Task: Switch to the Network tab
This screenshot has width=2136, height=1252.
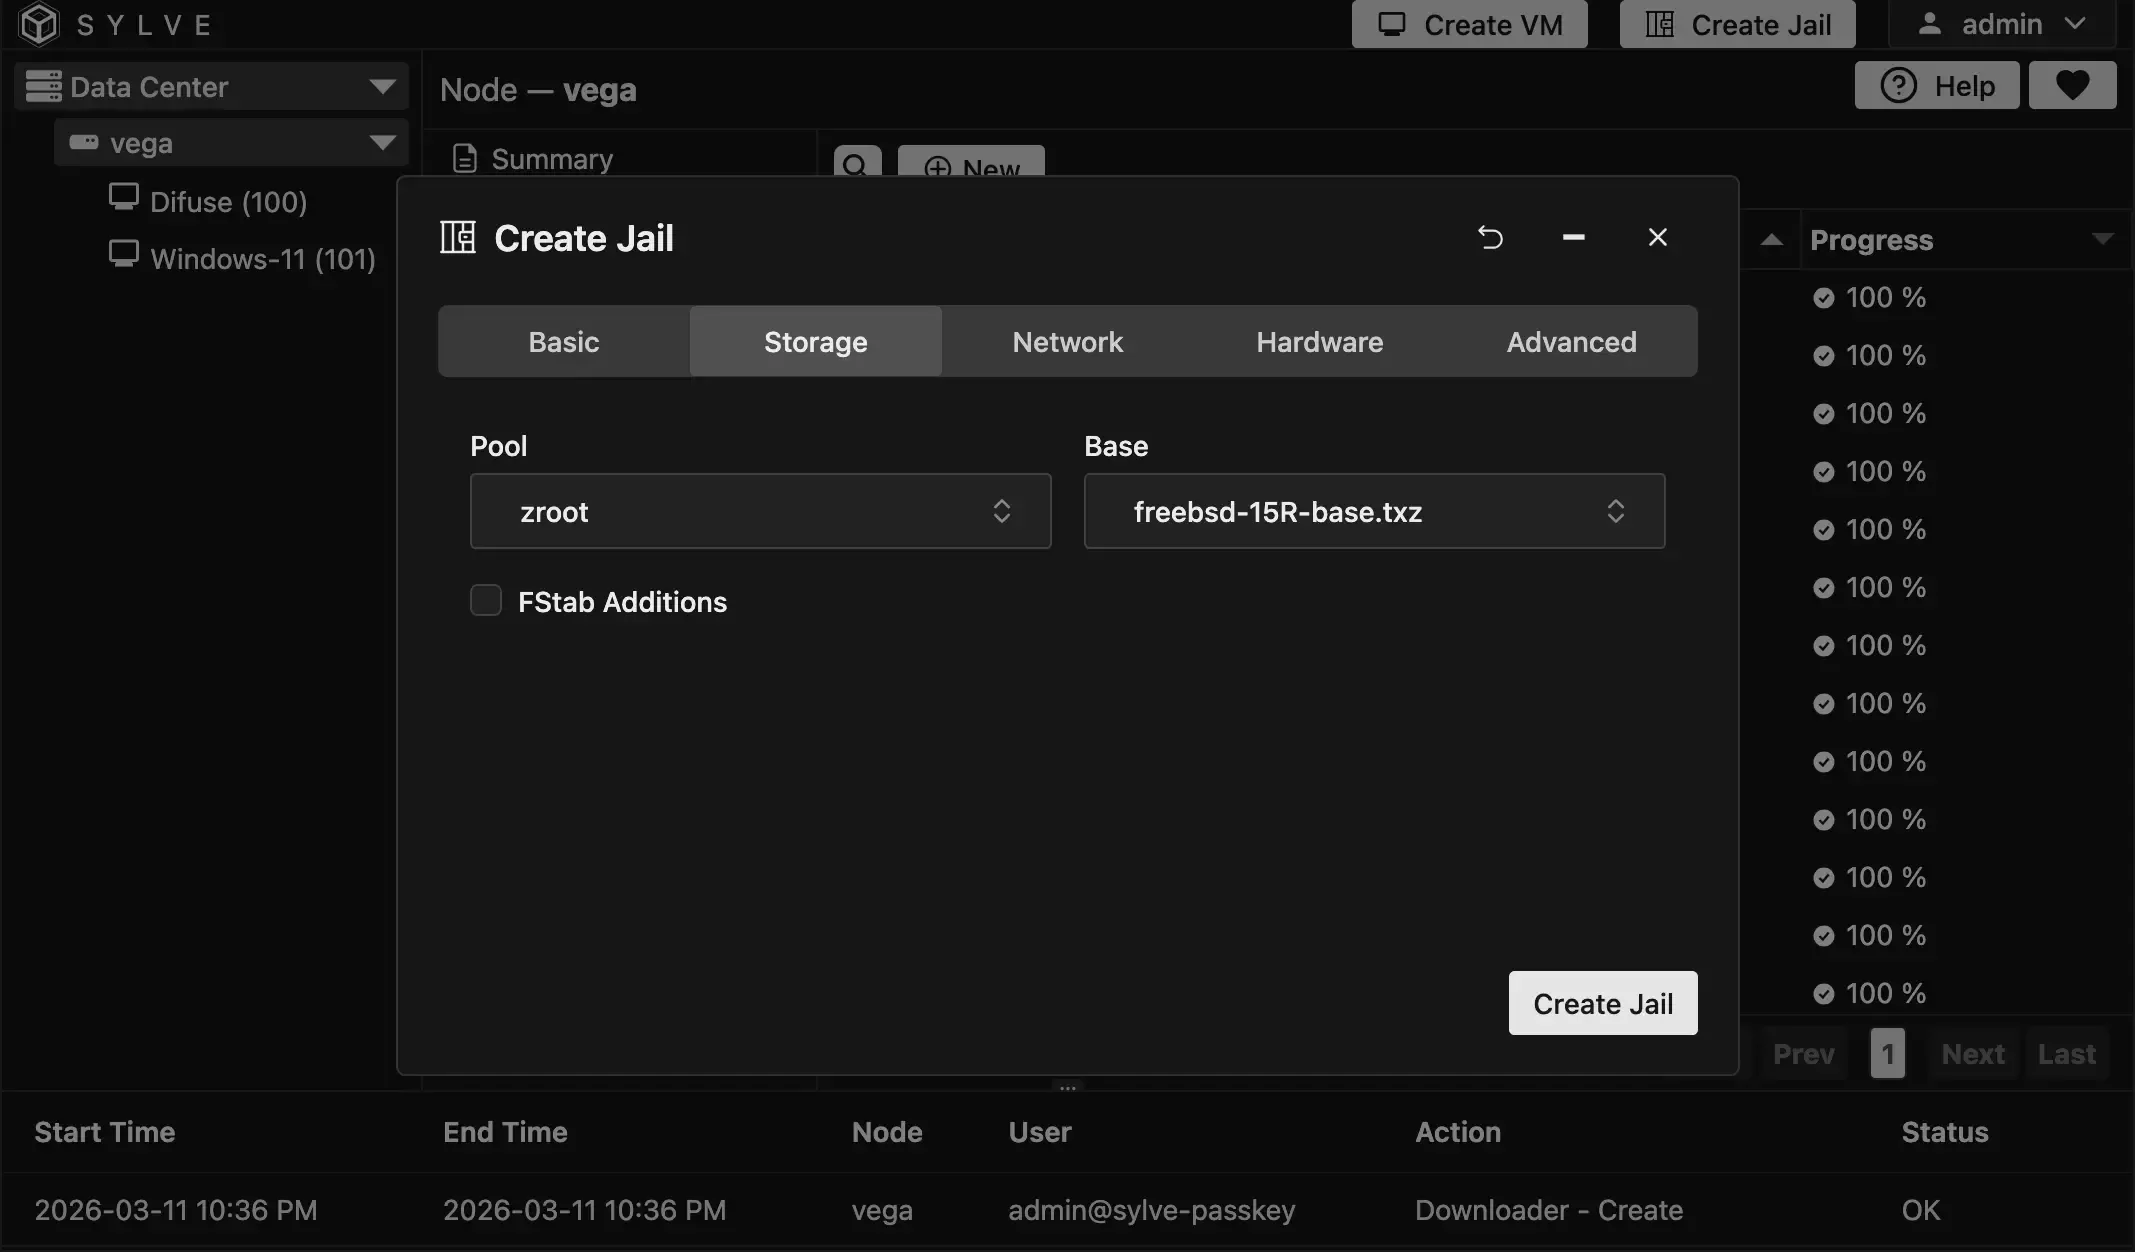Action: (1066, 341)
